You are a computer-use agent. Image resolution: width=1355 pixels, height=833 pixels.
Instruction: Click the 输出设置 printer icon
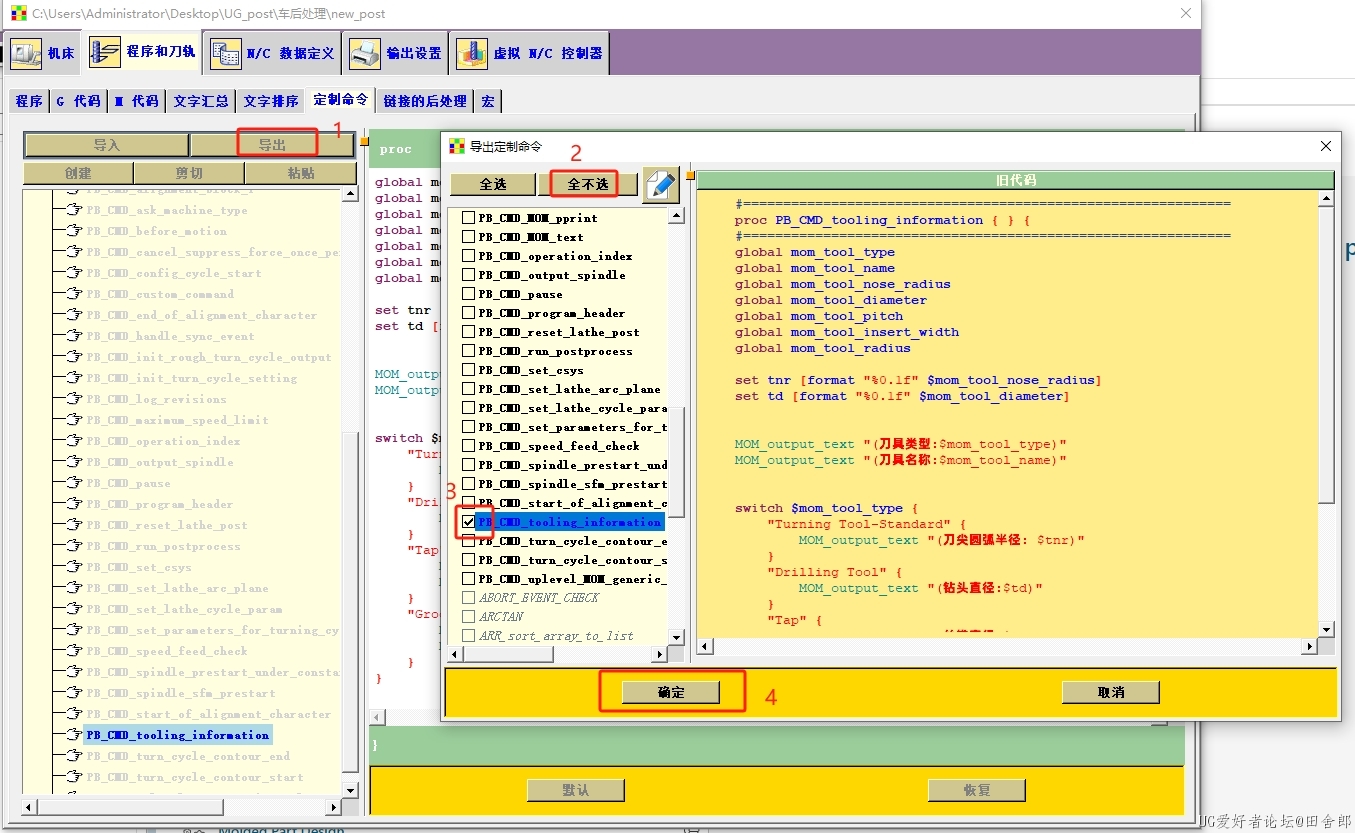tap(365, 53)
